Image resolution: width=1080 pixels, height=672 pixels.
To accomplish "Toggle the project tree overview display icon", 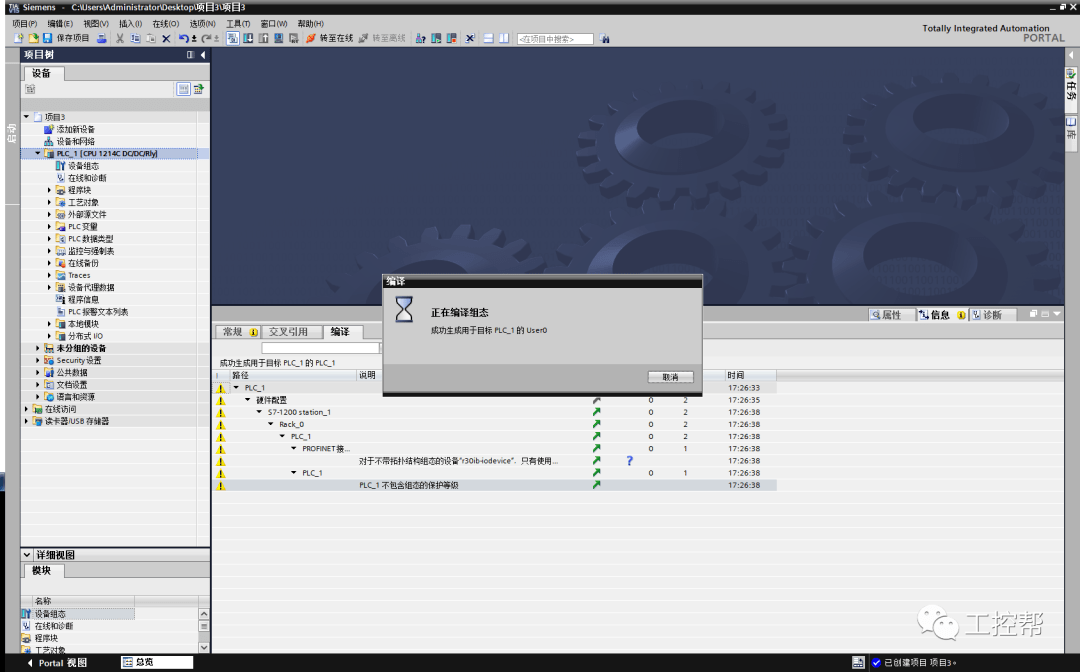I will coord(183,89).
